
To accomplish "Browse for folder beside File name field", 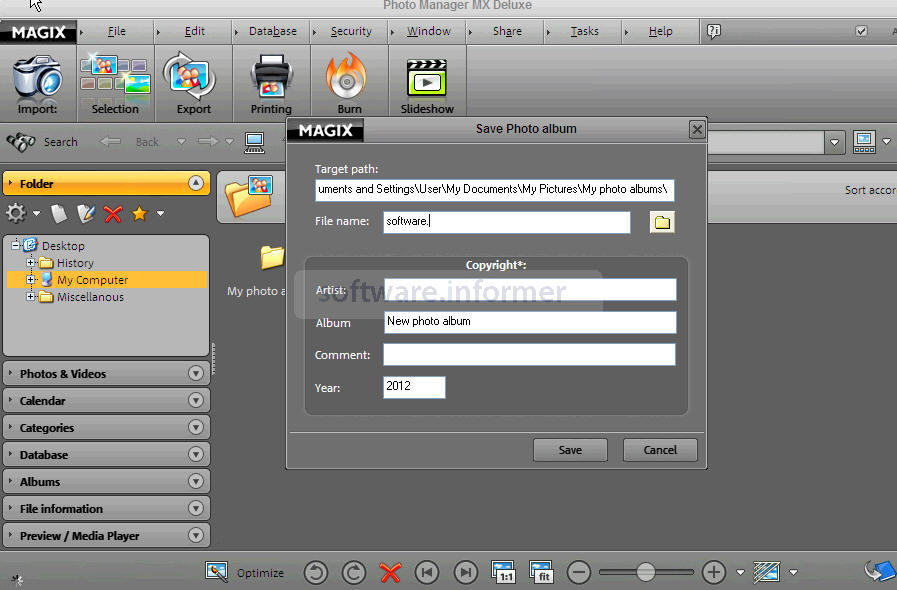I will coord(662,222).
